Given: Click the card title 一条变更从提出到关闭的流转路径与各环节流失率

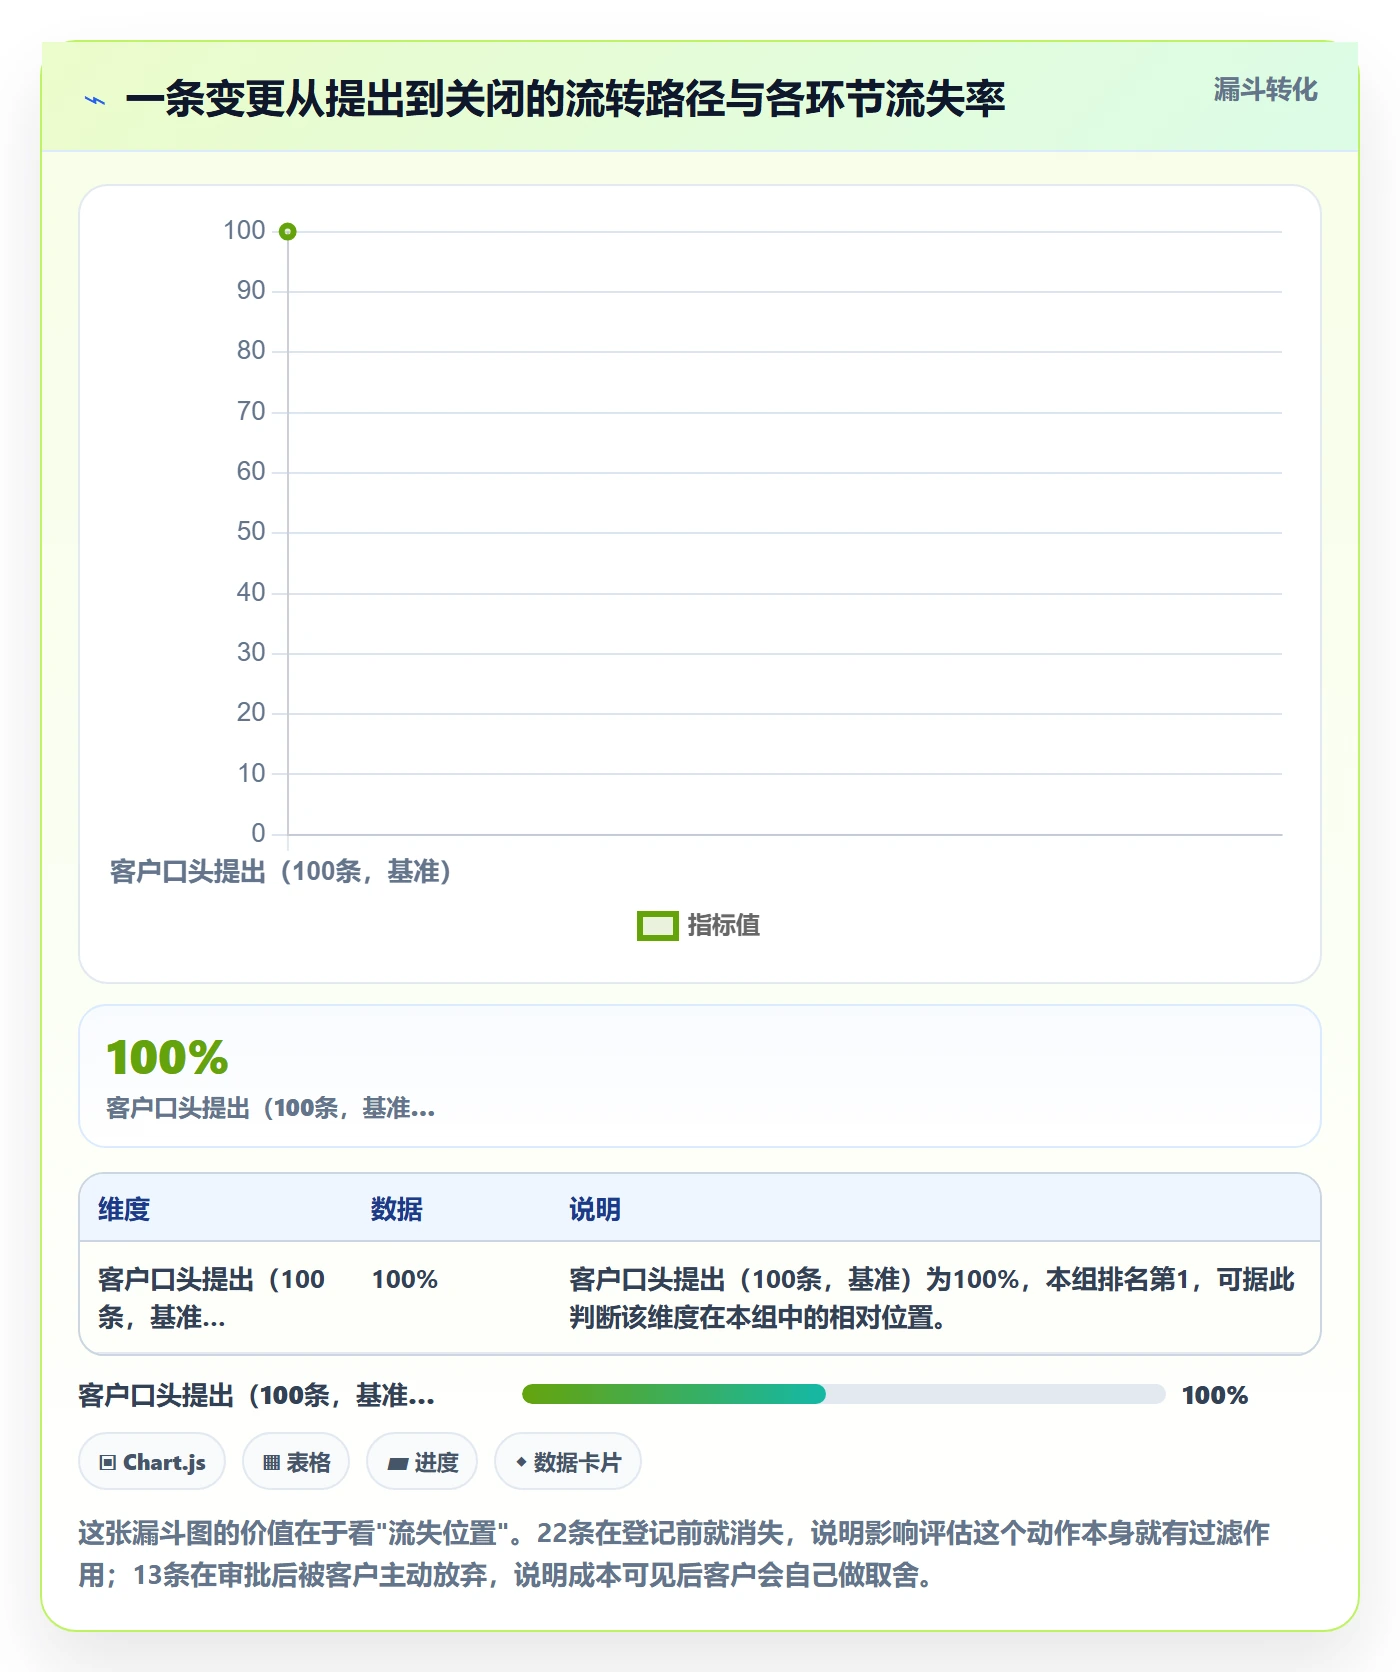Looking at the screenshot, I should pyautogui.click(x=565, y=100).
